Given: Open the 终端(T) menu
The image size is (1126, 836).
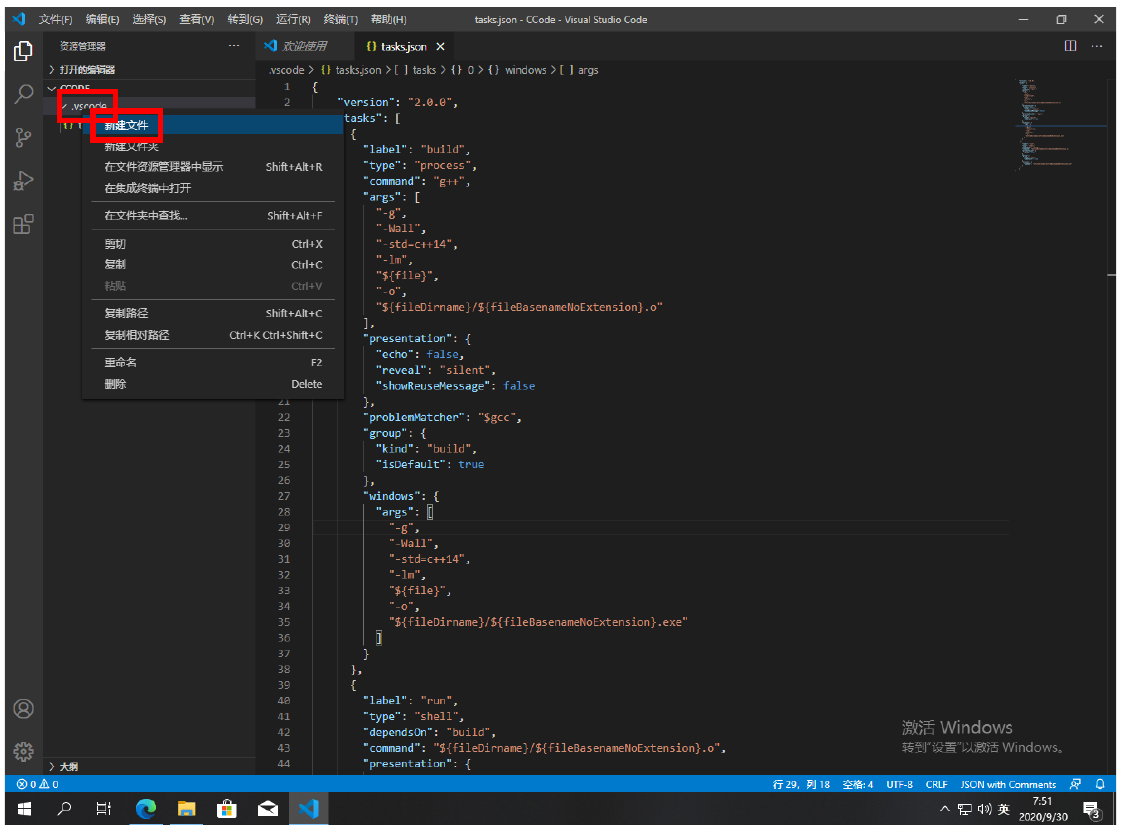Looking at the screenshot, I should coord(341,19).
